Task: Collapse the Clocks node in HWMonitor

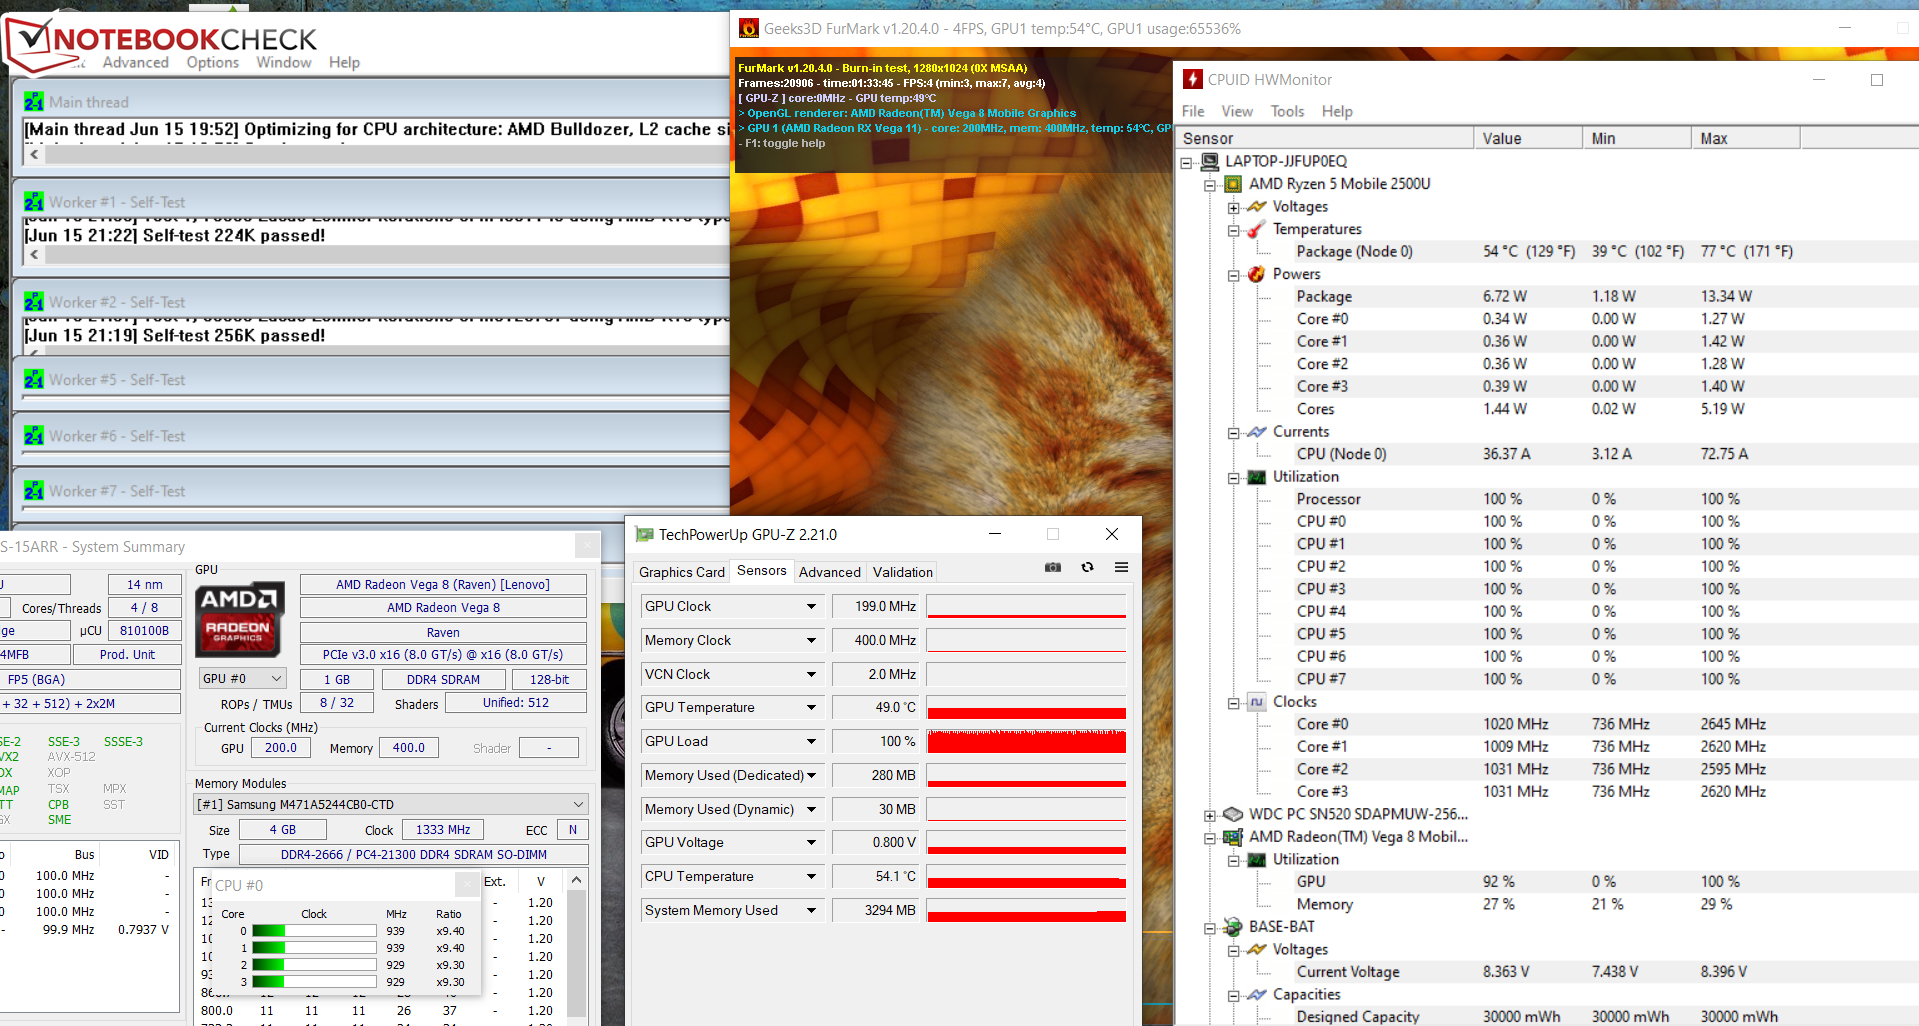Action: (x=1234, y=703)
